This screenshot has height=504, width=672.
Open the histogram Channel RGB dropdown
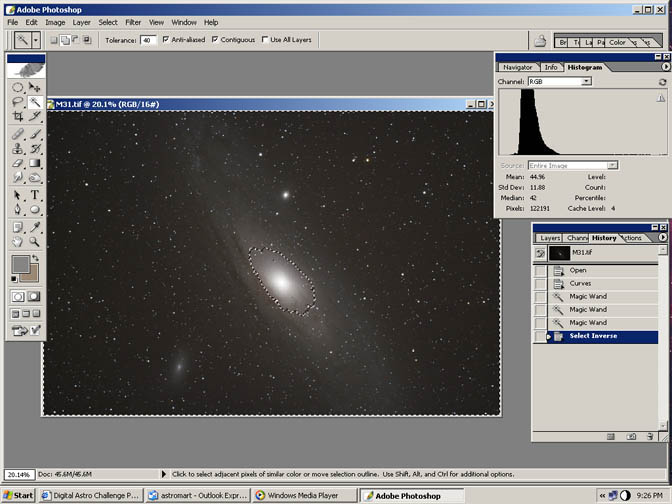558,81
